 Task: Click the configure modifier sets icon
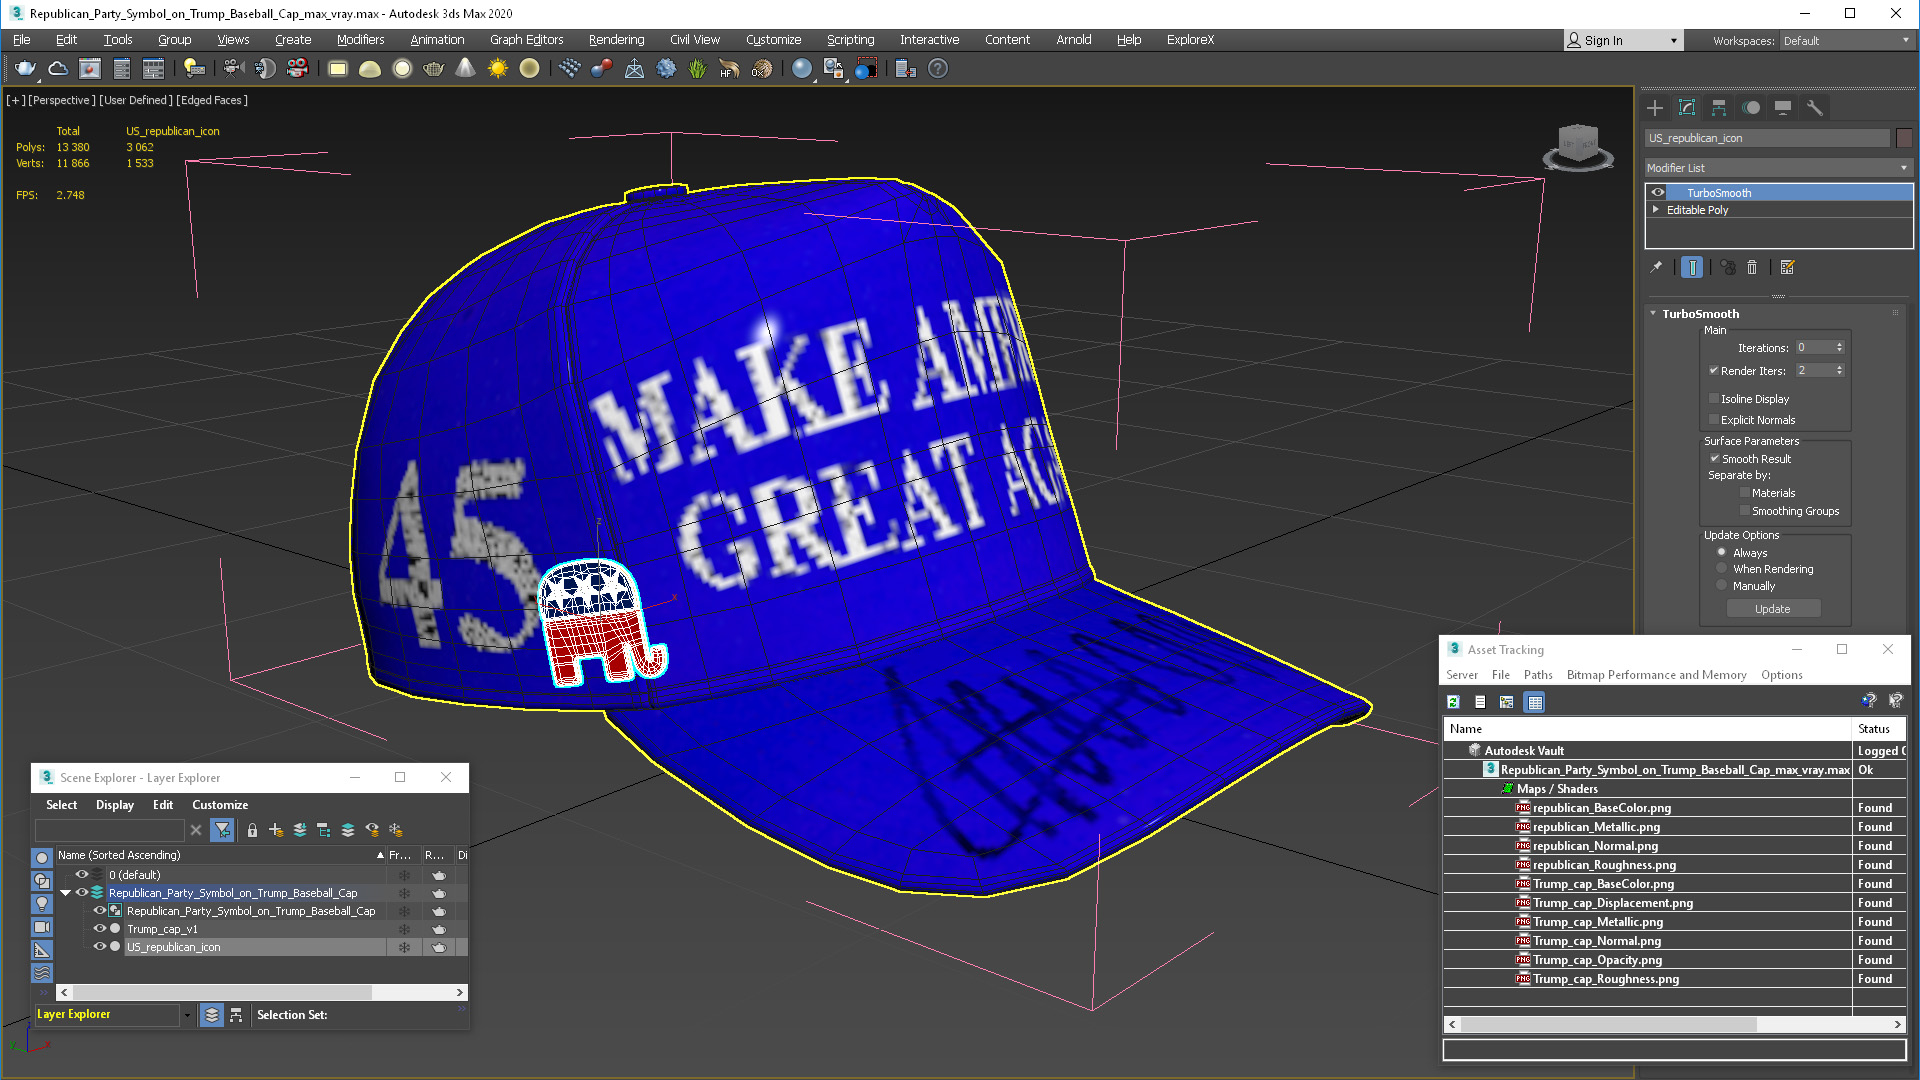1788,267
